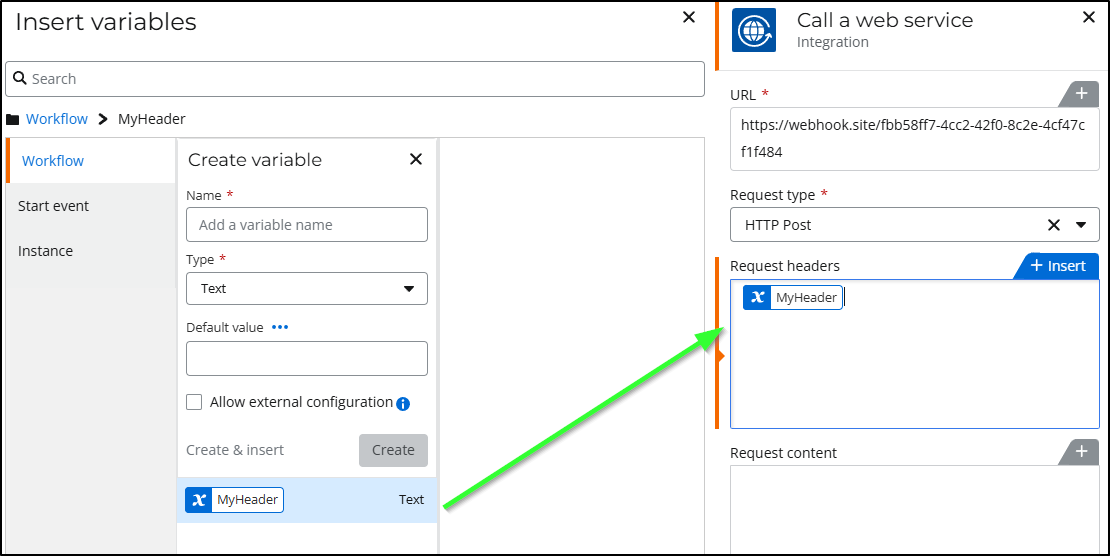Clear the HTTP Post request type selection

coord(1053,225)
